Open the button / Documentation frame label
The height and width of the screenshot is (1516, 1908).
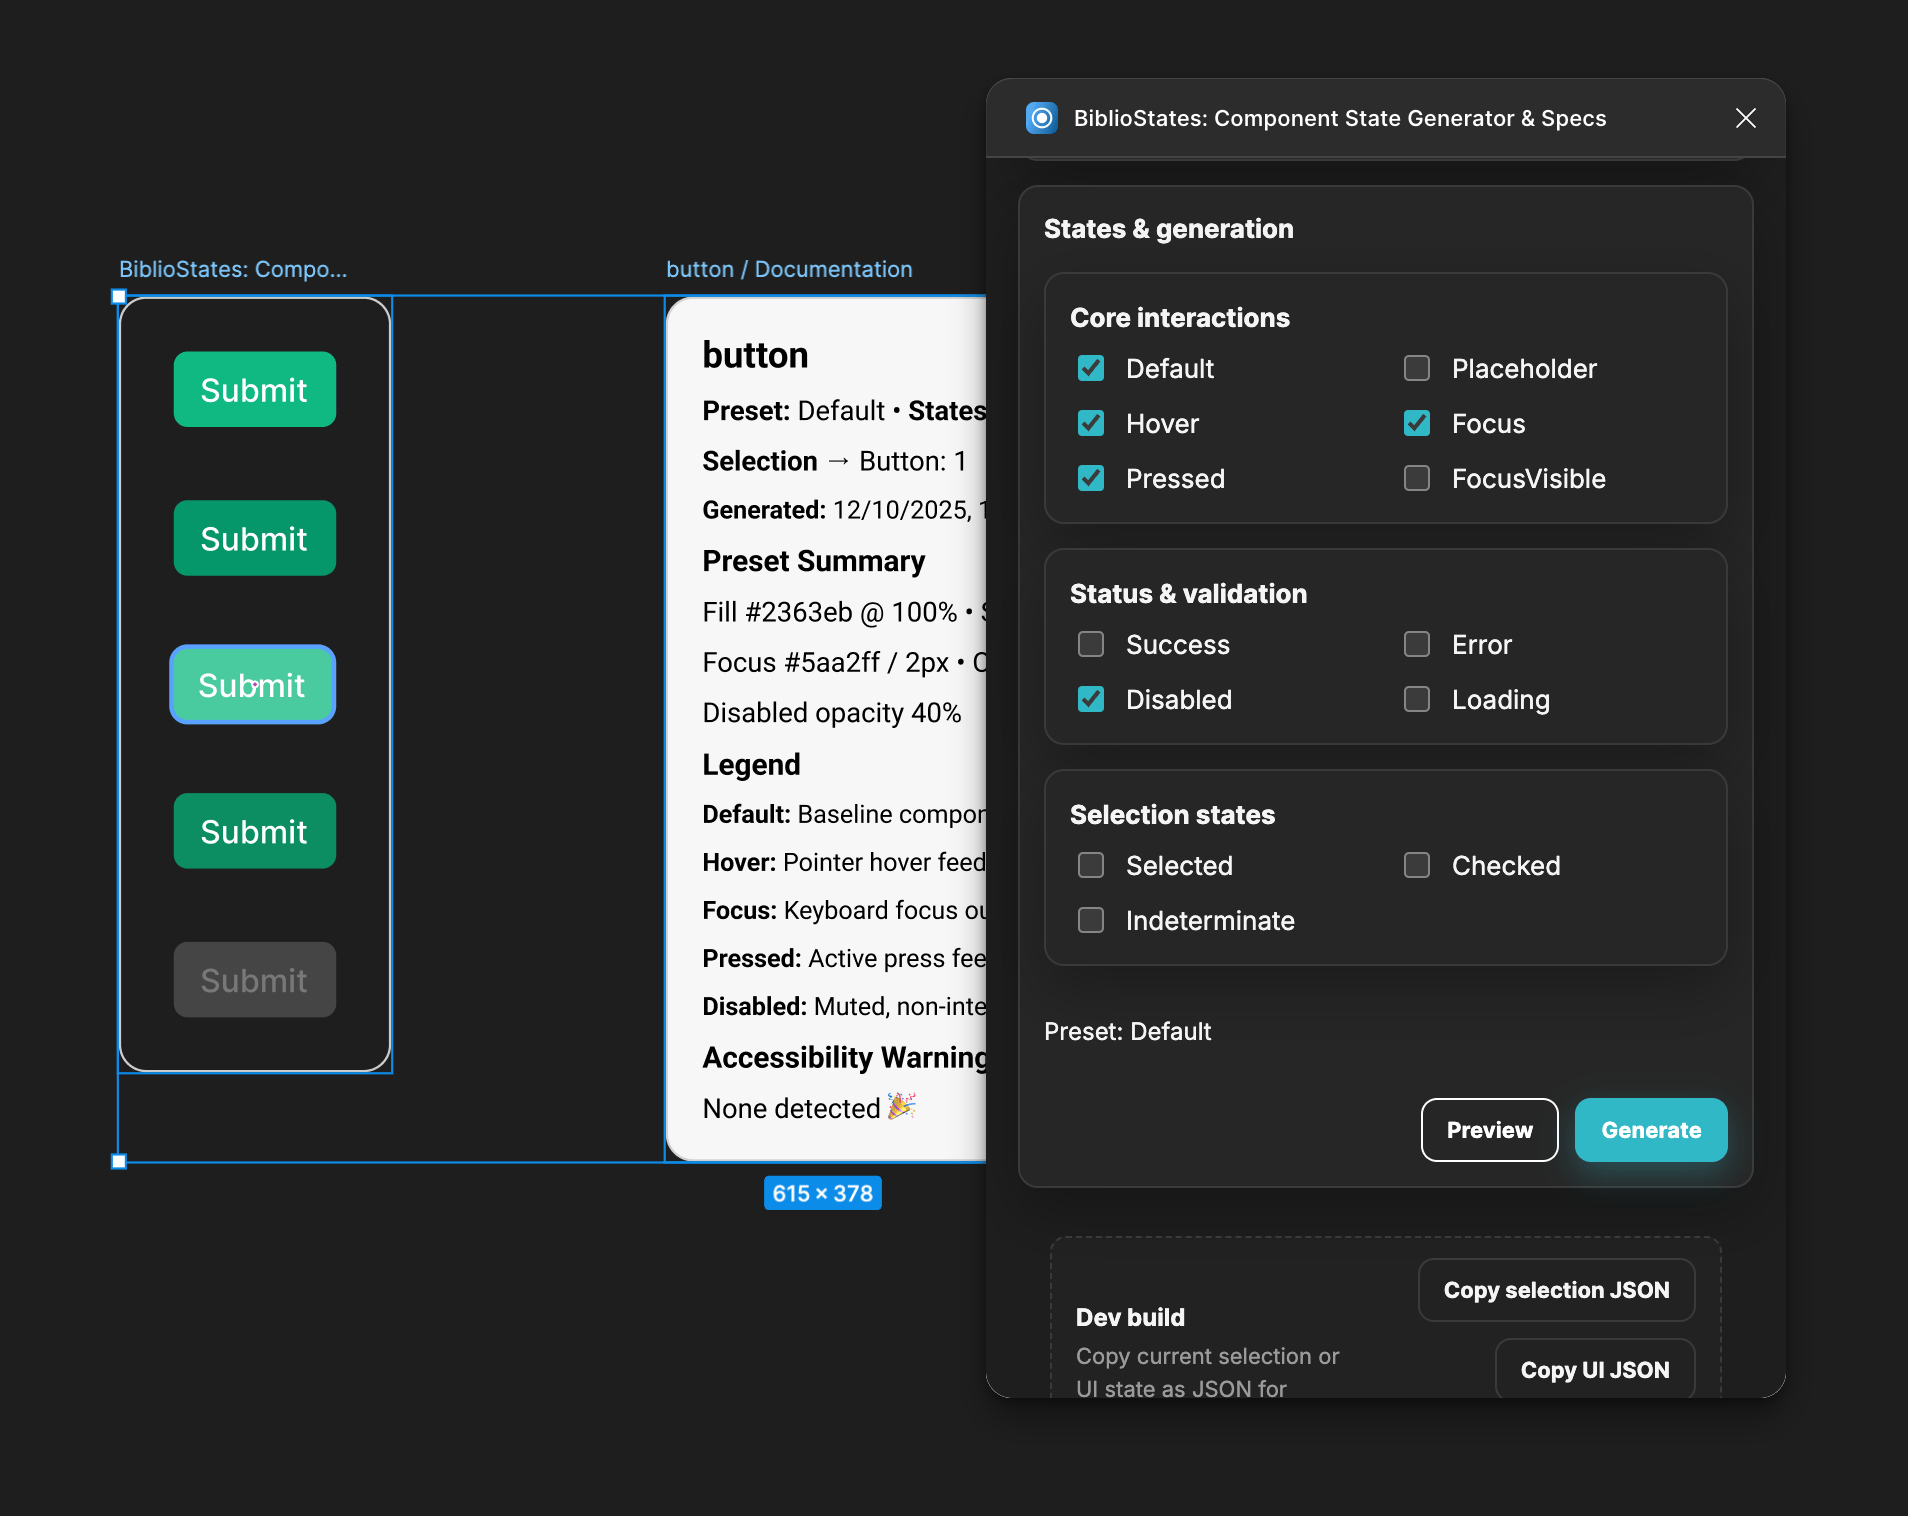(x=789, y=268)
